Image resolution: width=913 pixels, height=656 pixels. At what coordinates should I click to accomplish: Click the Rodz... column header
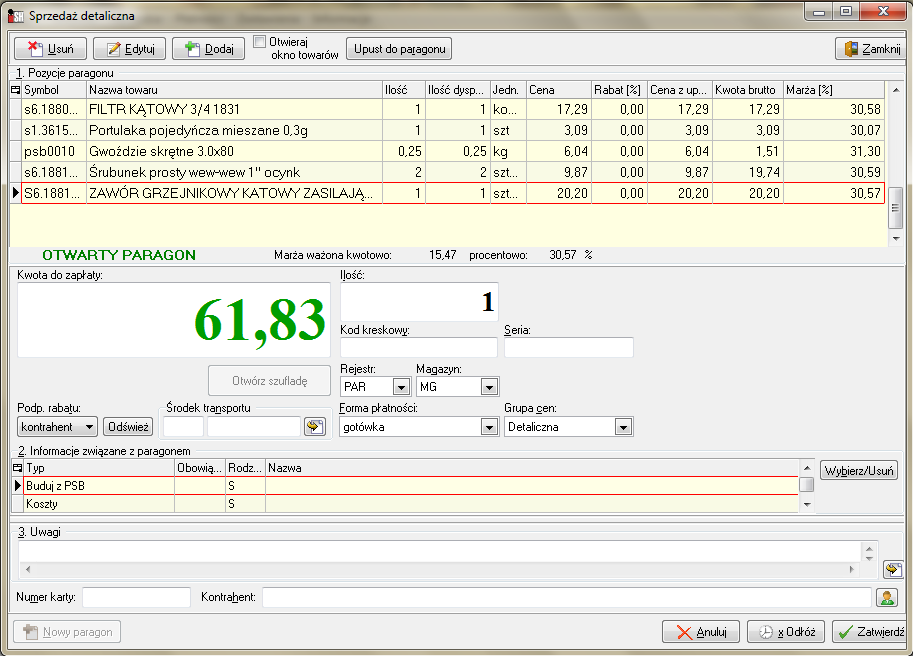click(245, 467)
